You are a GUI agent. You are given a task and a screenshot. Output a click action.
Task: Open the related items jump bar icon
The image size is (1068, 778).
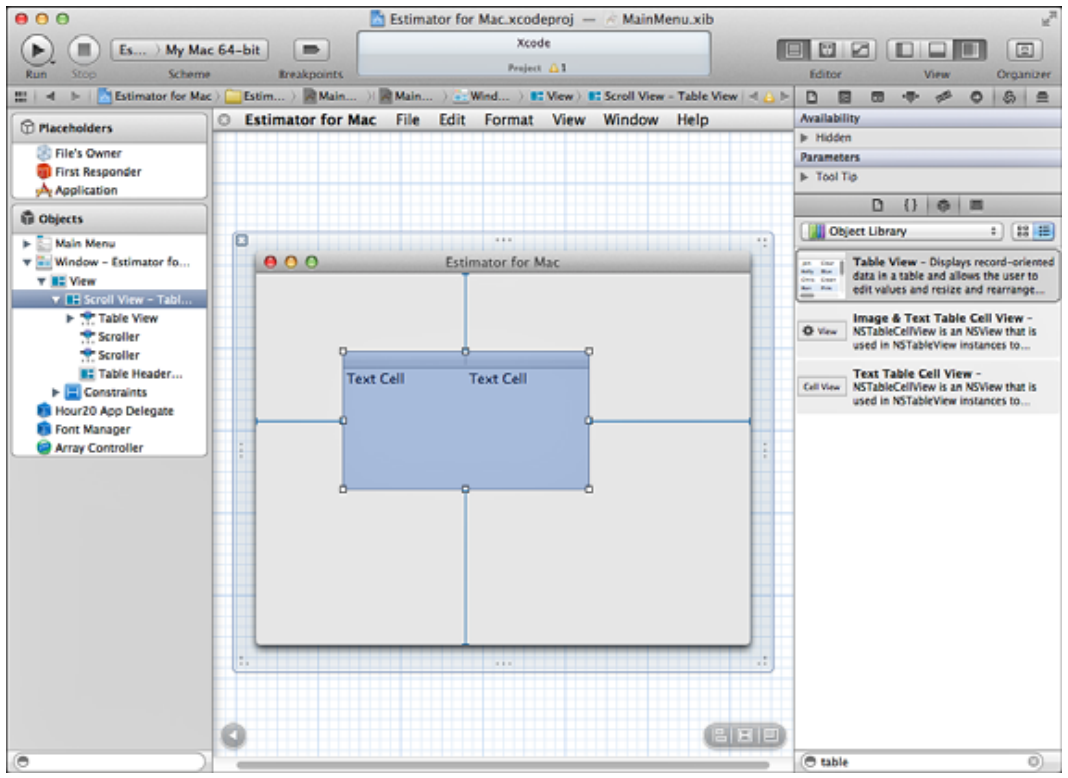pos(21,97)
